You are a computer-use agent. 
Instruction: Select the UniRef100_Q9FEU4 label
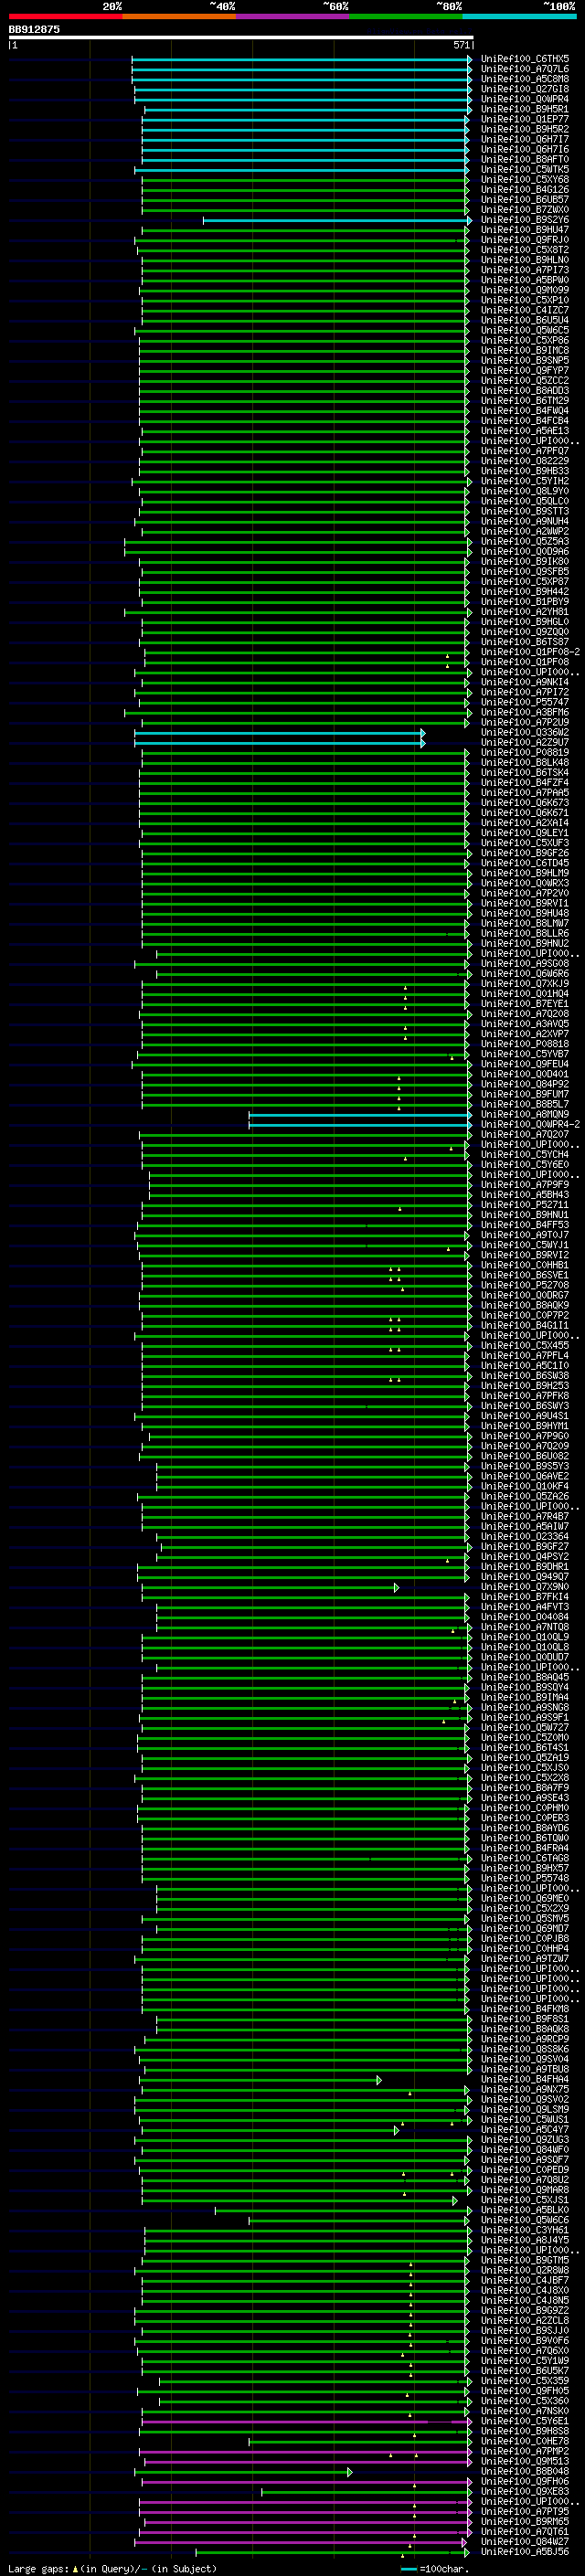[x=525, y=1065]
